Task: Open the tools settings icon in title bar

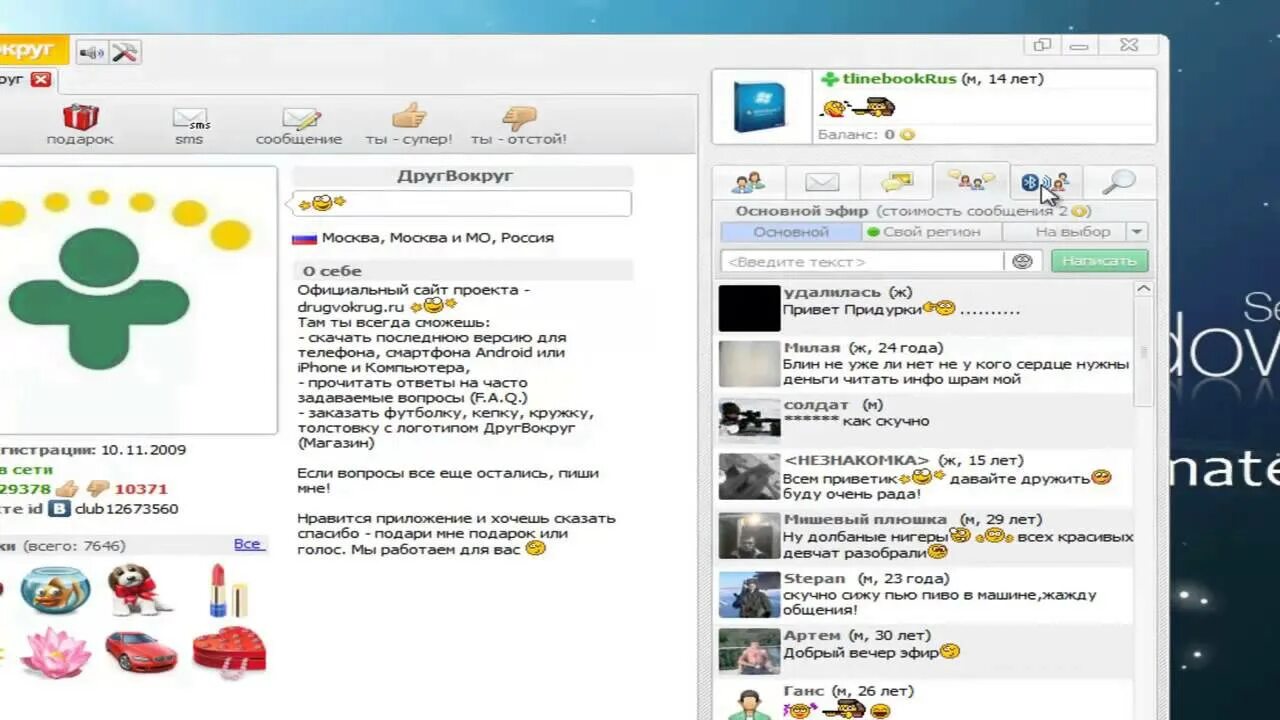Action: (125, 52)
